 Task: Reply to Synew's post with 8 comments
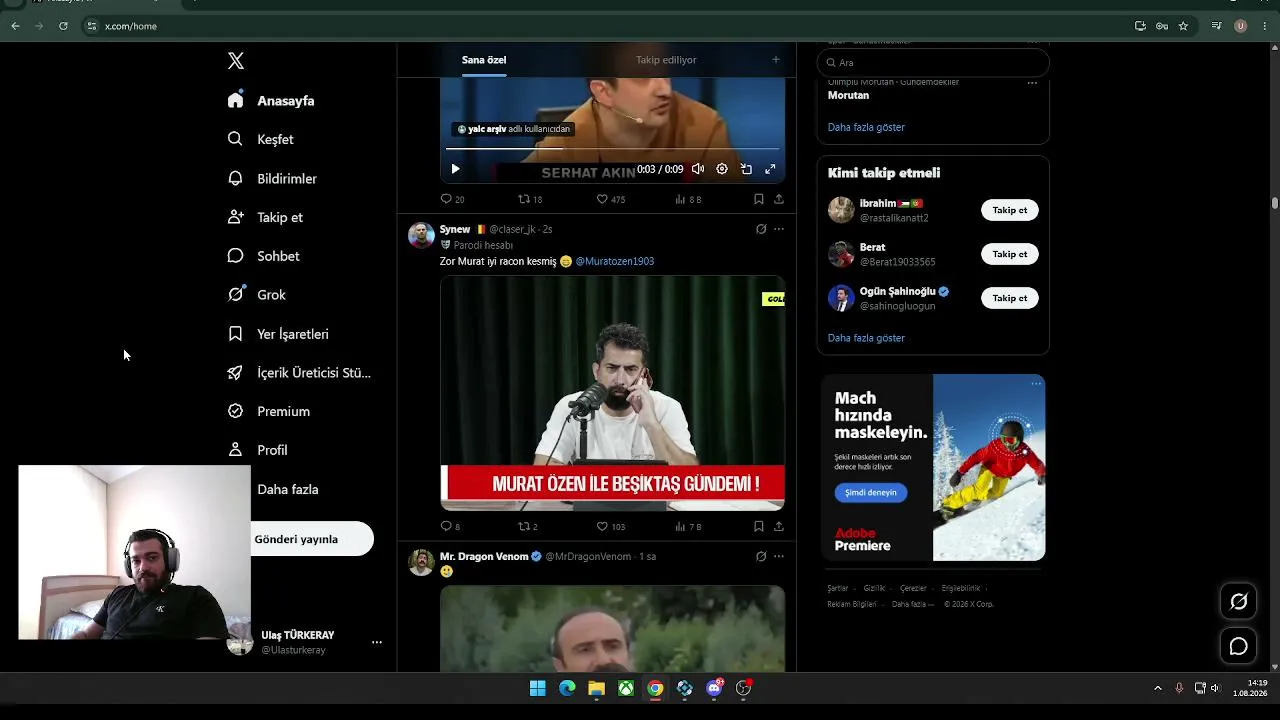pyautogui.click(x=450, y=526)
